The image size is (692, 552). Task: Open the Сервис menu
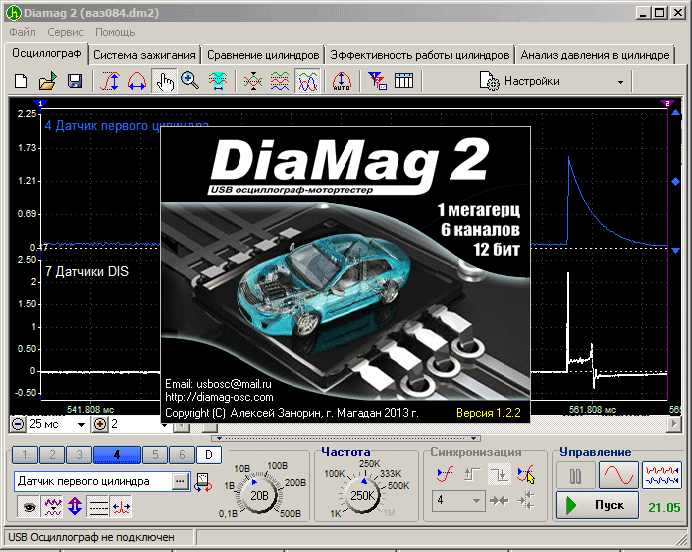pos(65,32)
